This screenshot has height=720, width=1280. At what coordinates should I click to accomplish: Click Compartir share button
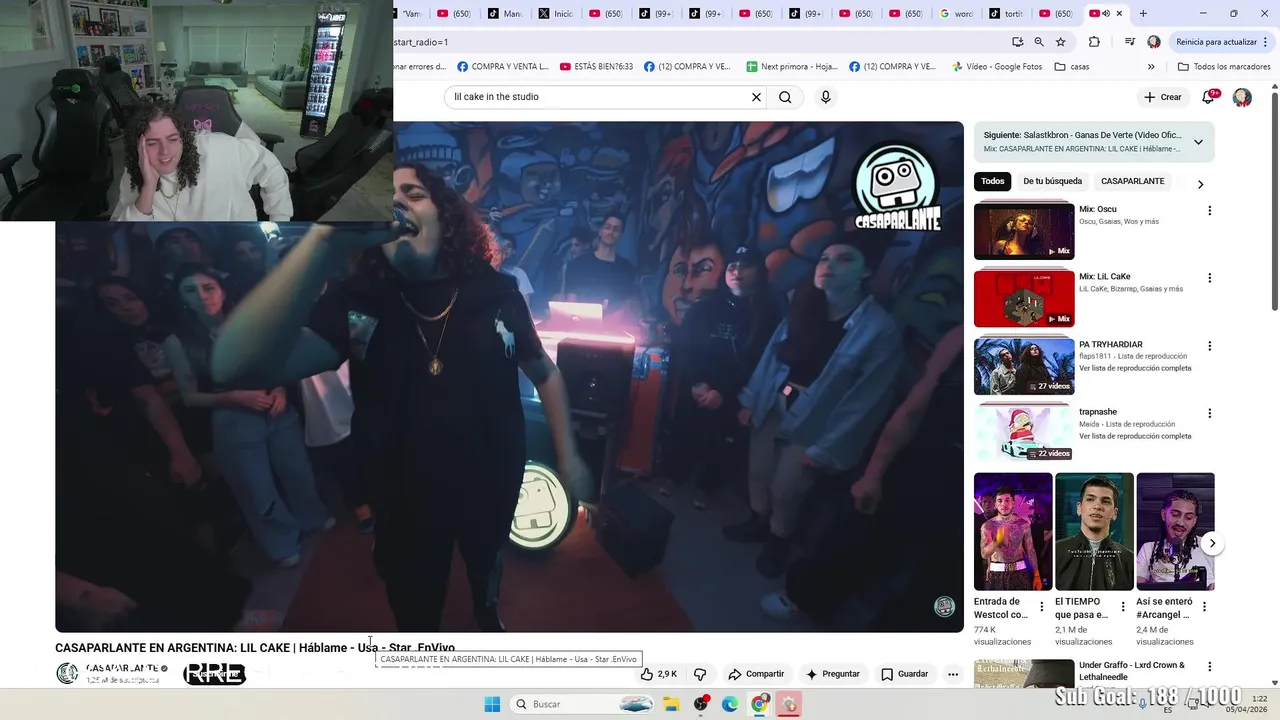(756, 674)
